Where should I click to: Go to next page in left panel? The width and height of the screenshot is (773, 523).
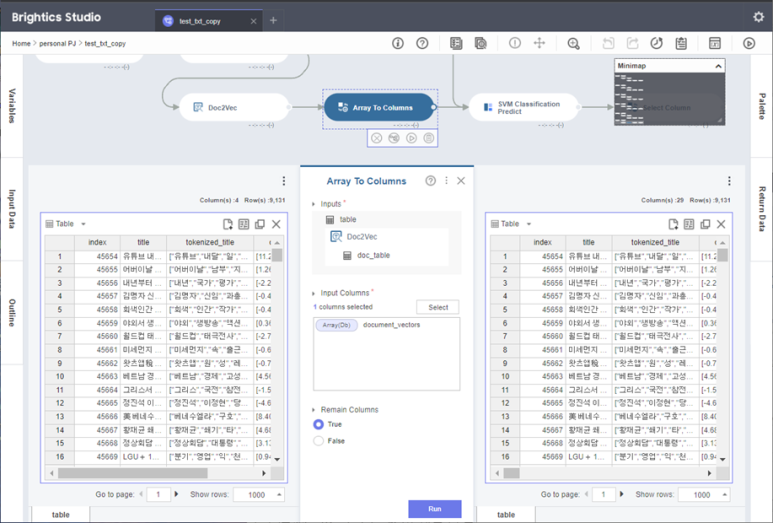(x=176, y=494)
